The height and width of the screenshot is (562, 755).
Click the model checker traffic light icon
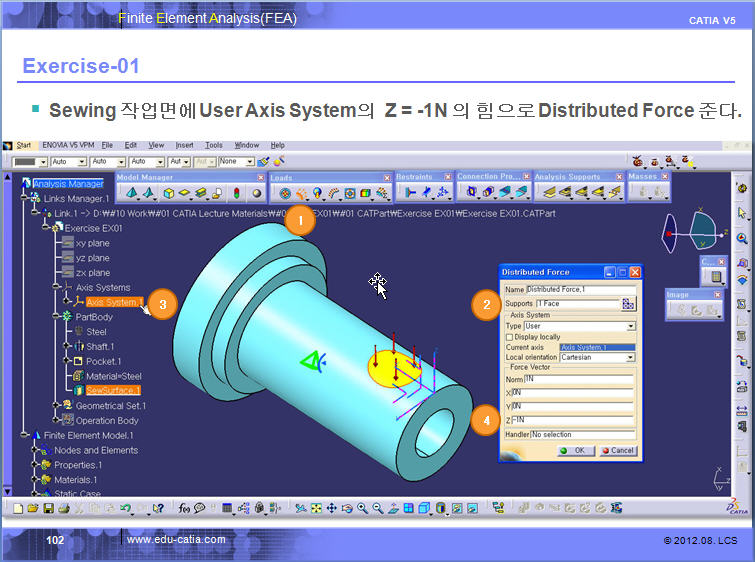tap(236, 193)
